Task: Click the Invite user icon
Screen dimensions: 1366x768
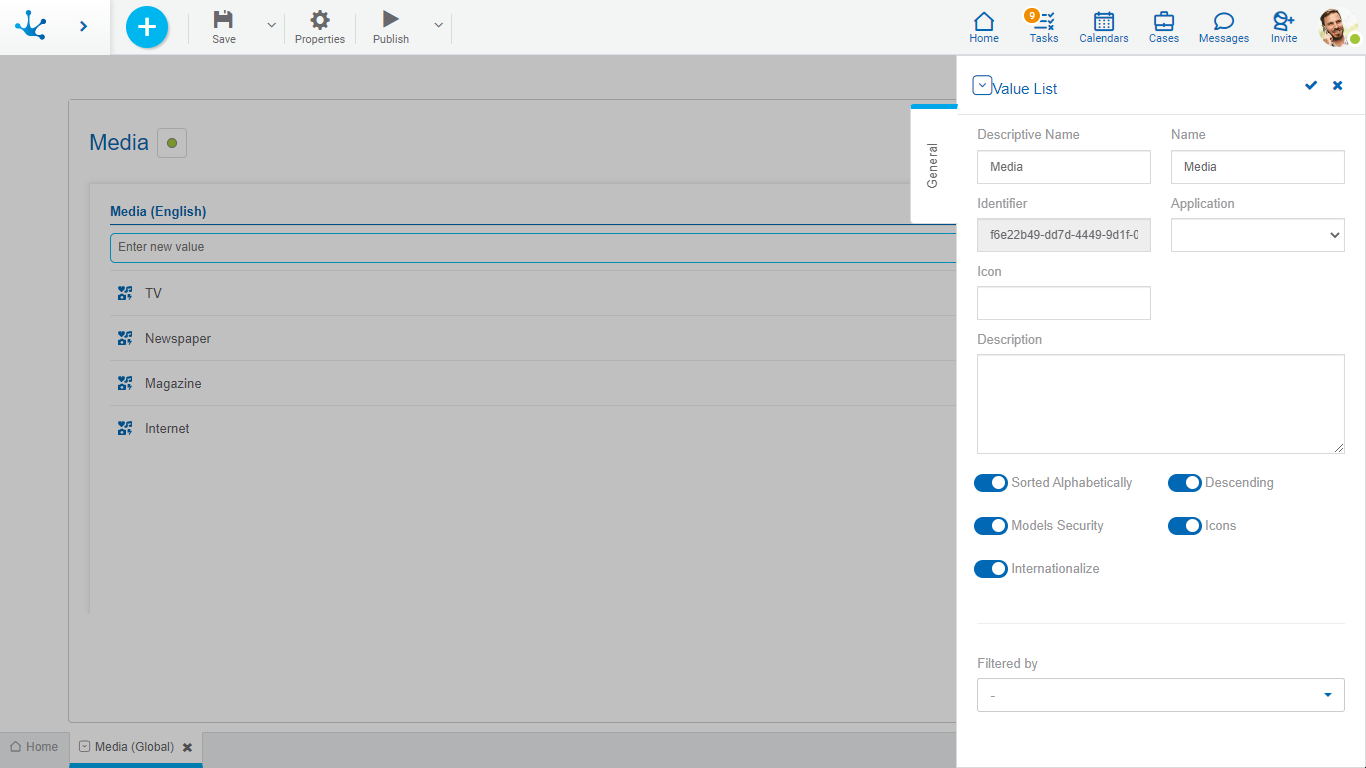Action: click(x=1283, y=22)
